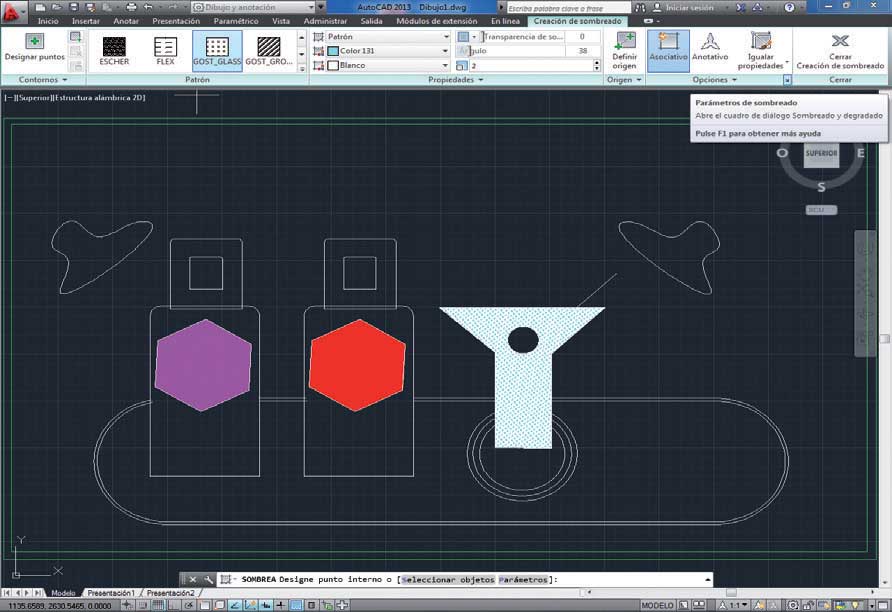The width and height of the screenshot is (892, 612).
Task: Close hatch creation with Cerrar button
Action: (x=840, y=42)
